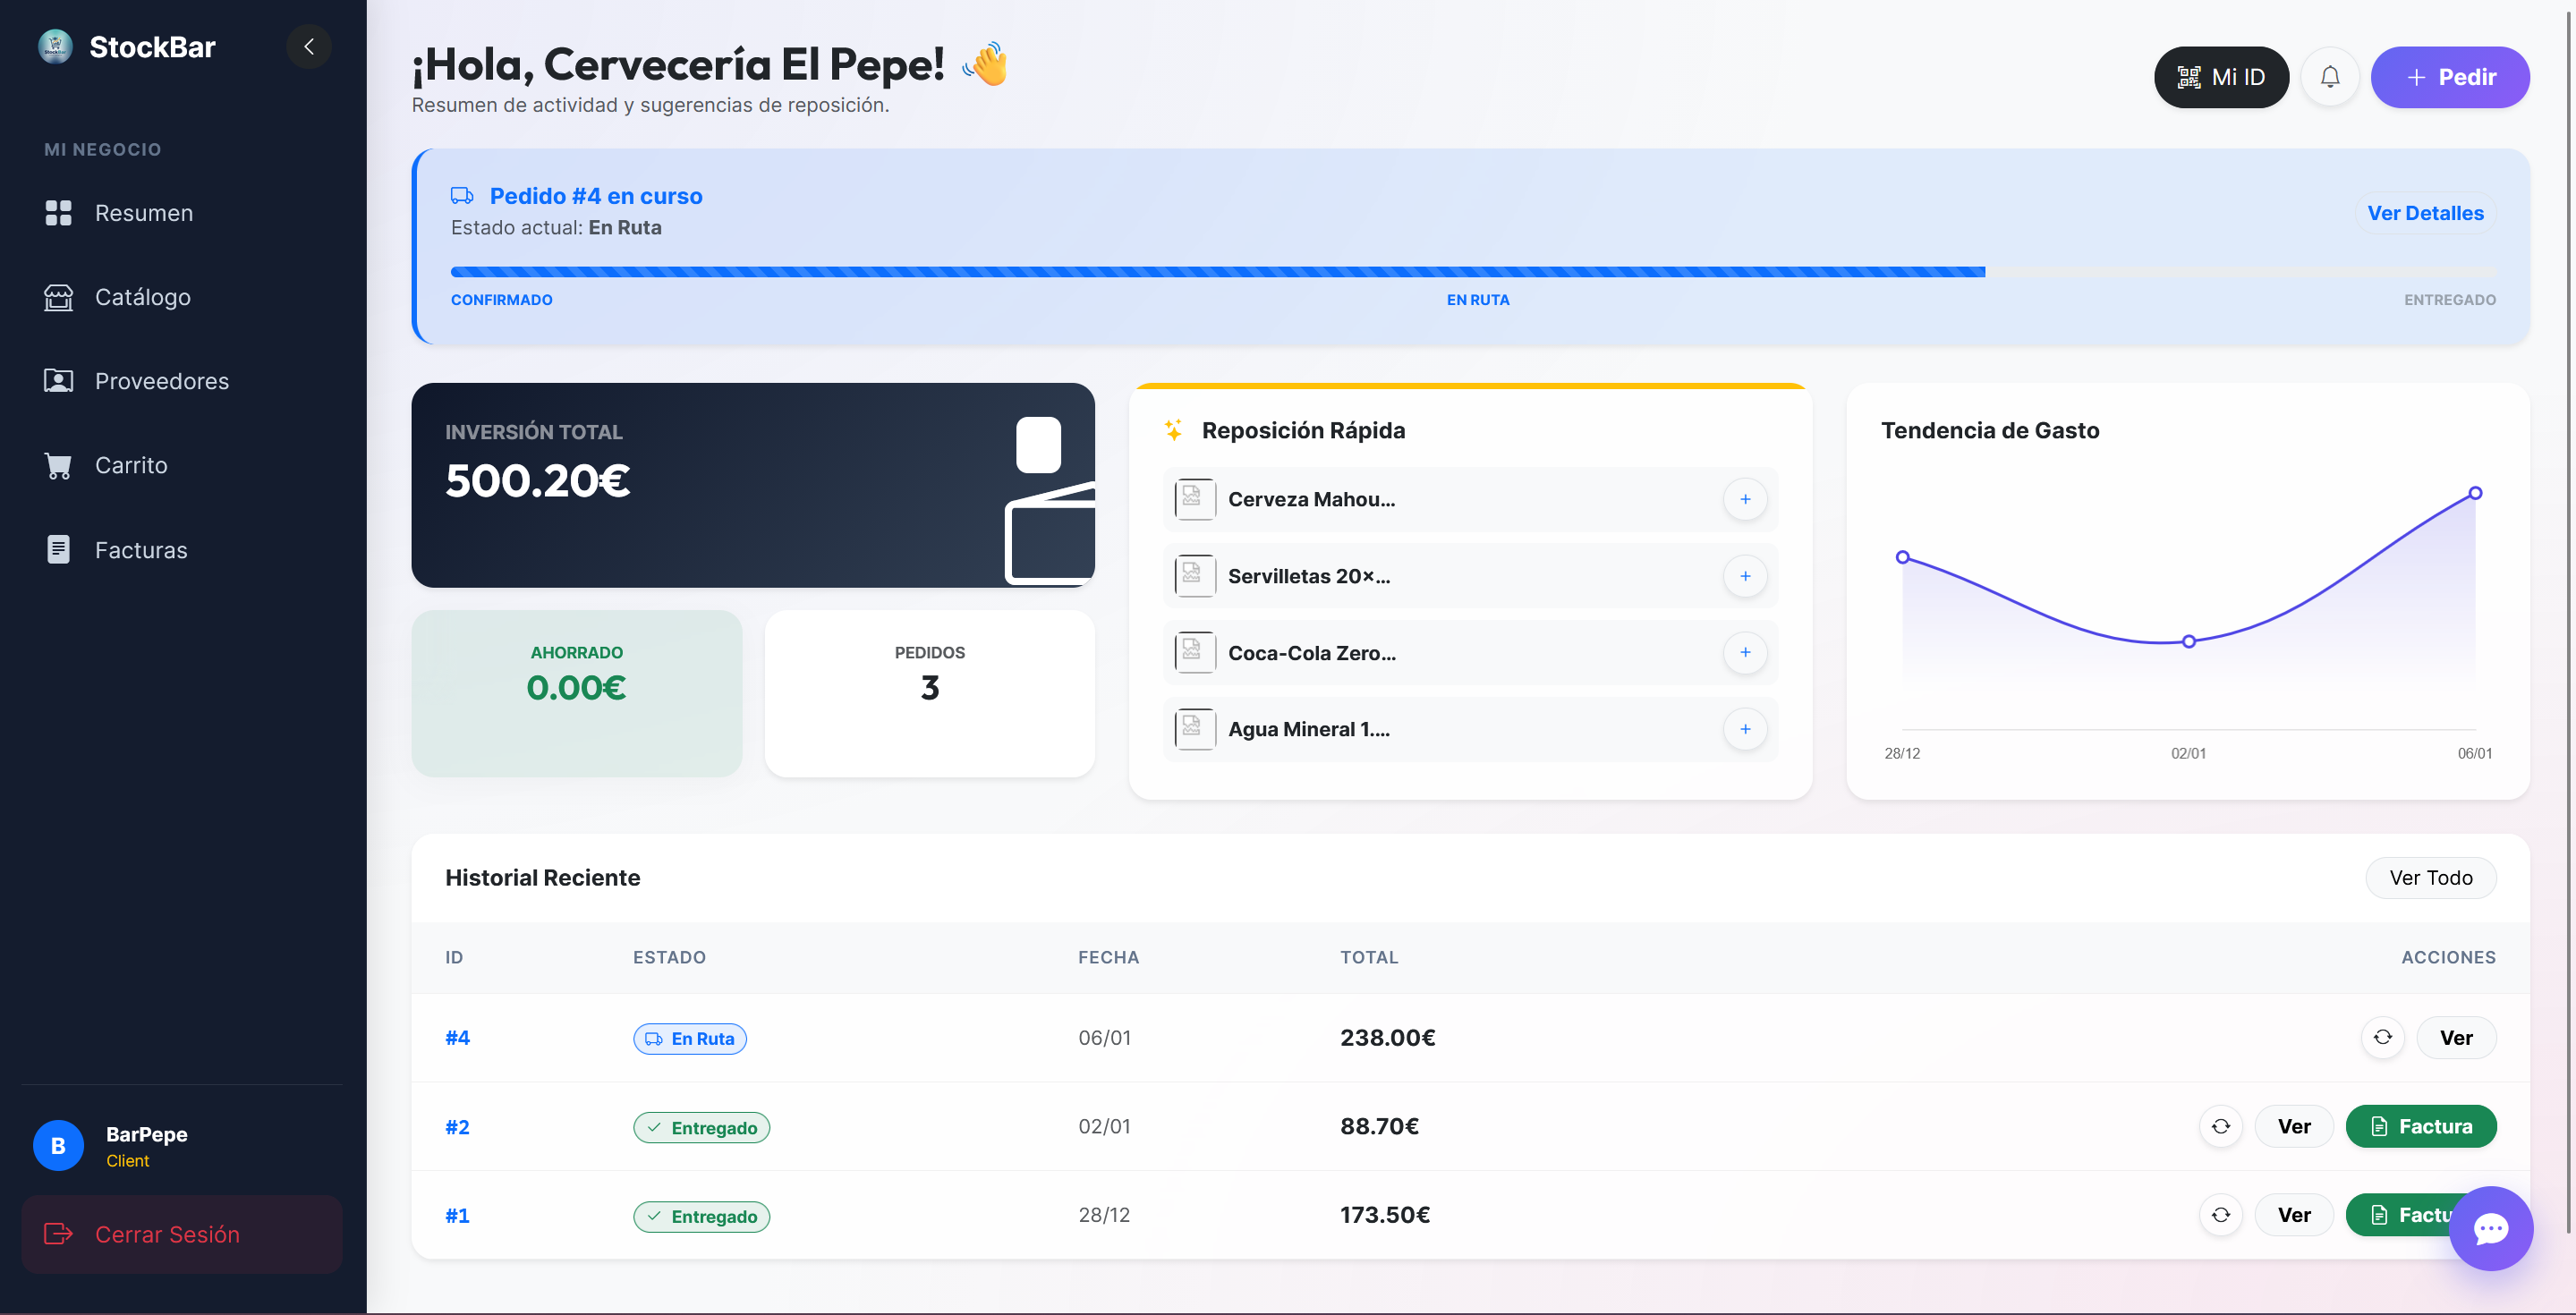
Task: Click the Ahorrado 0.00€ card
Action: [577, 694]
